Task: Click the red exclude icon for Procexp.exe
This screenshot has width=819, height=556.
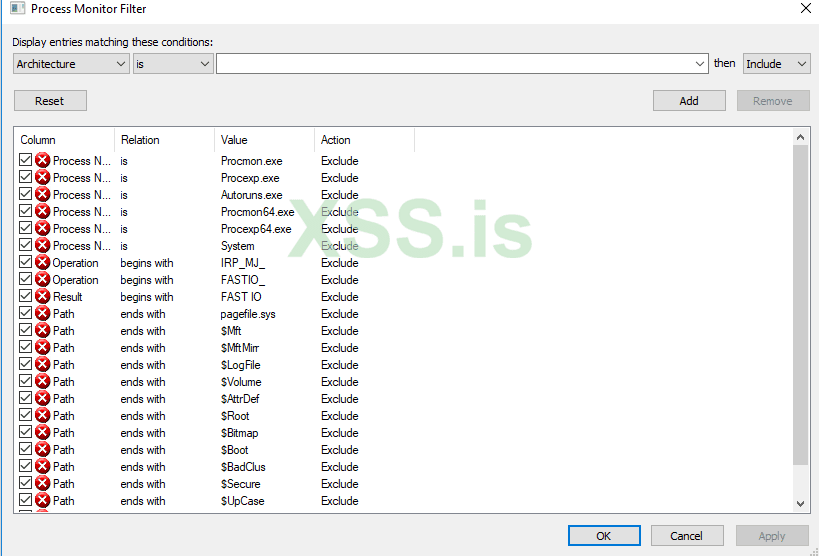Action: tap(42, 178)
